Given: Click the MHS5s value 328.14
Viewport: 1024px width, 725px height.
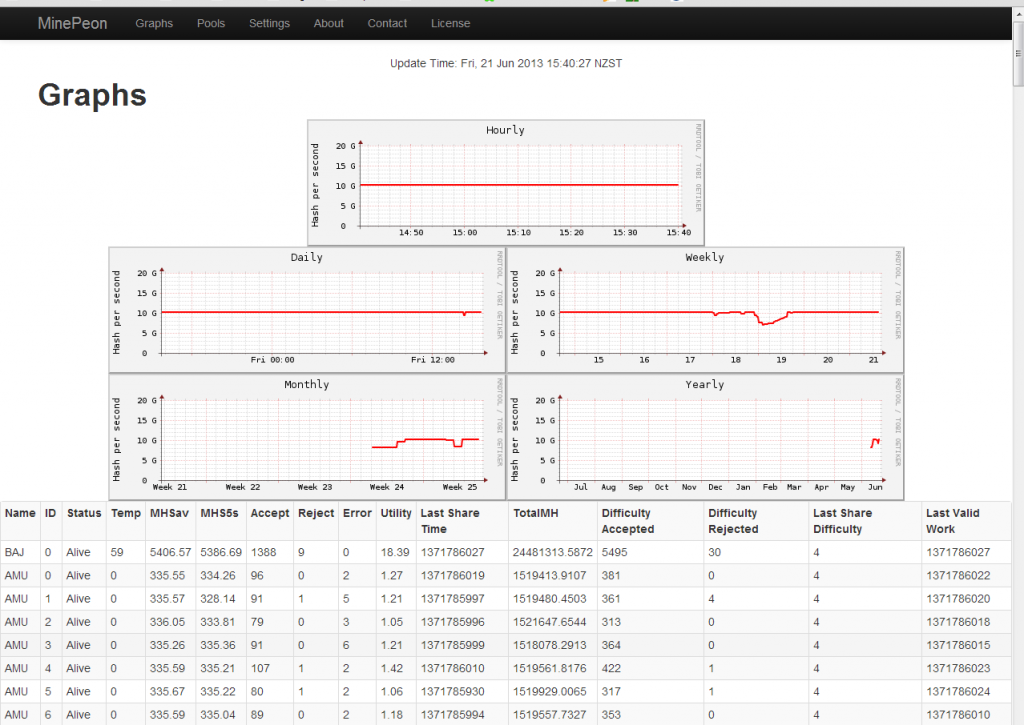Looking at the screenshot, I should (x=217, y=599).
